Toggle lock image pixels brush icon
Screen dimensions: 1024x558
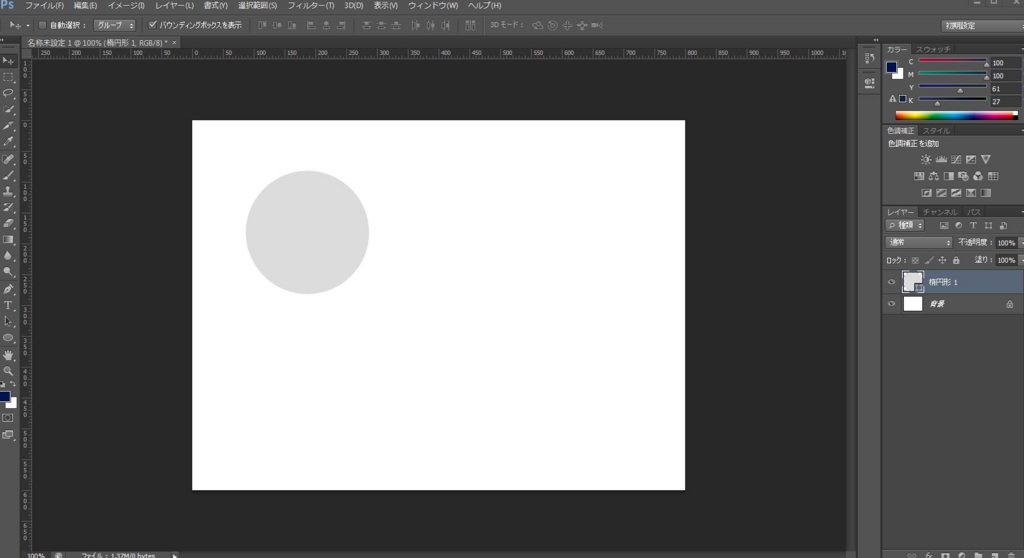pyautogui.click(x=929, y=260)
